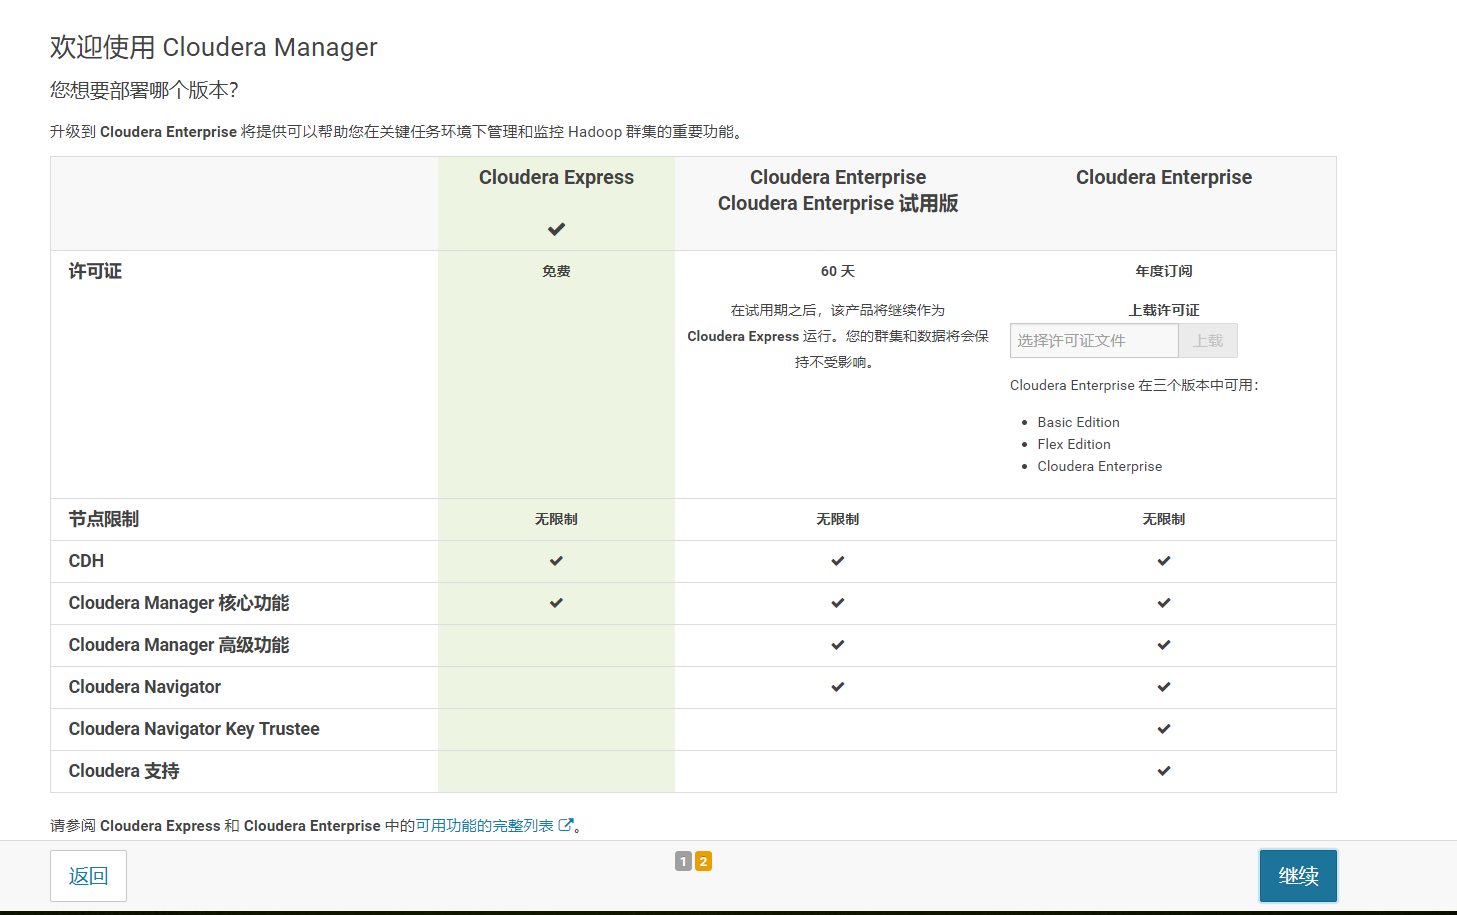Click the 60 天 trial duration text

[838, 271]
